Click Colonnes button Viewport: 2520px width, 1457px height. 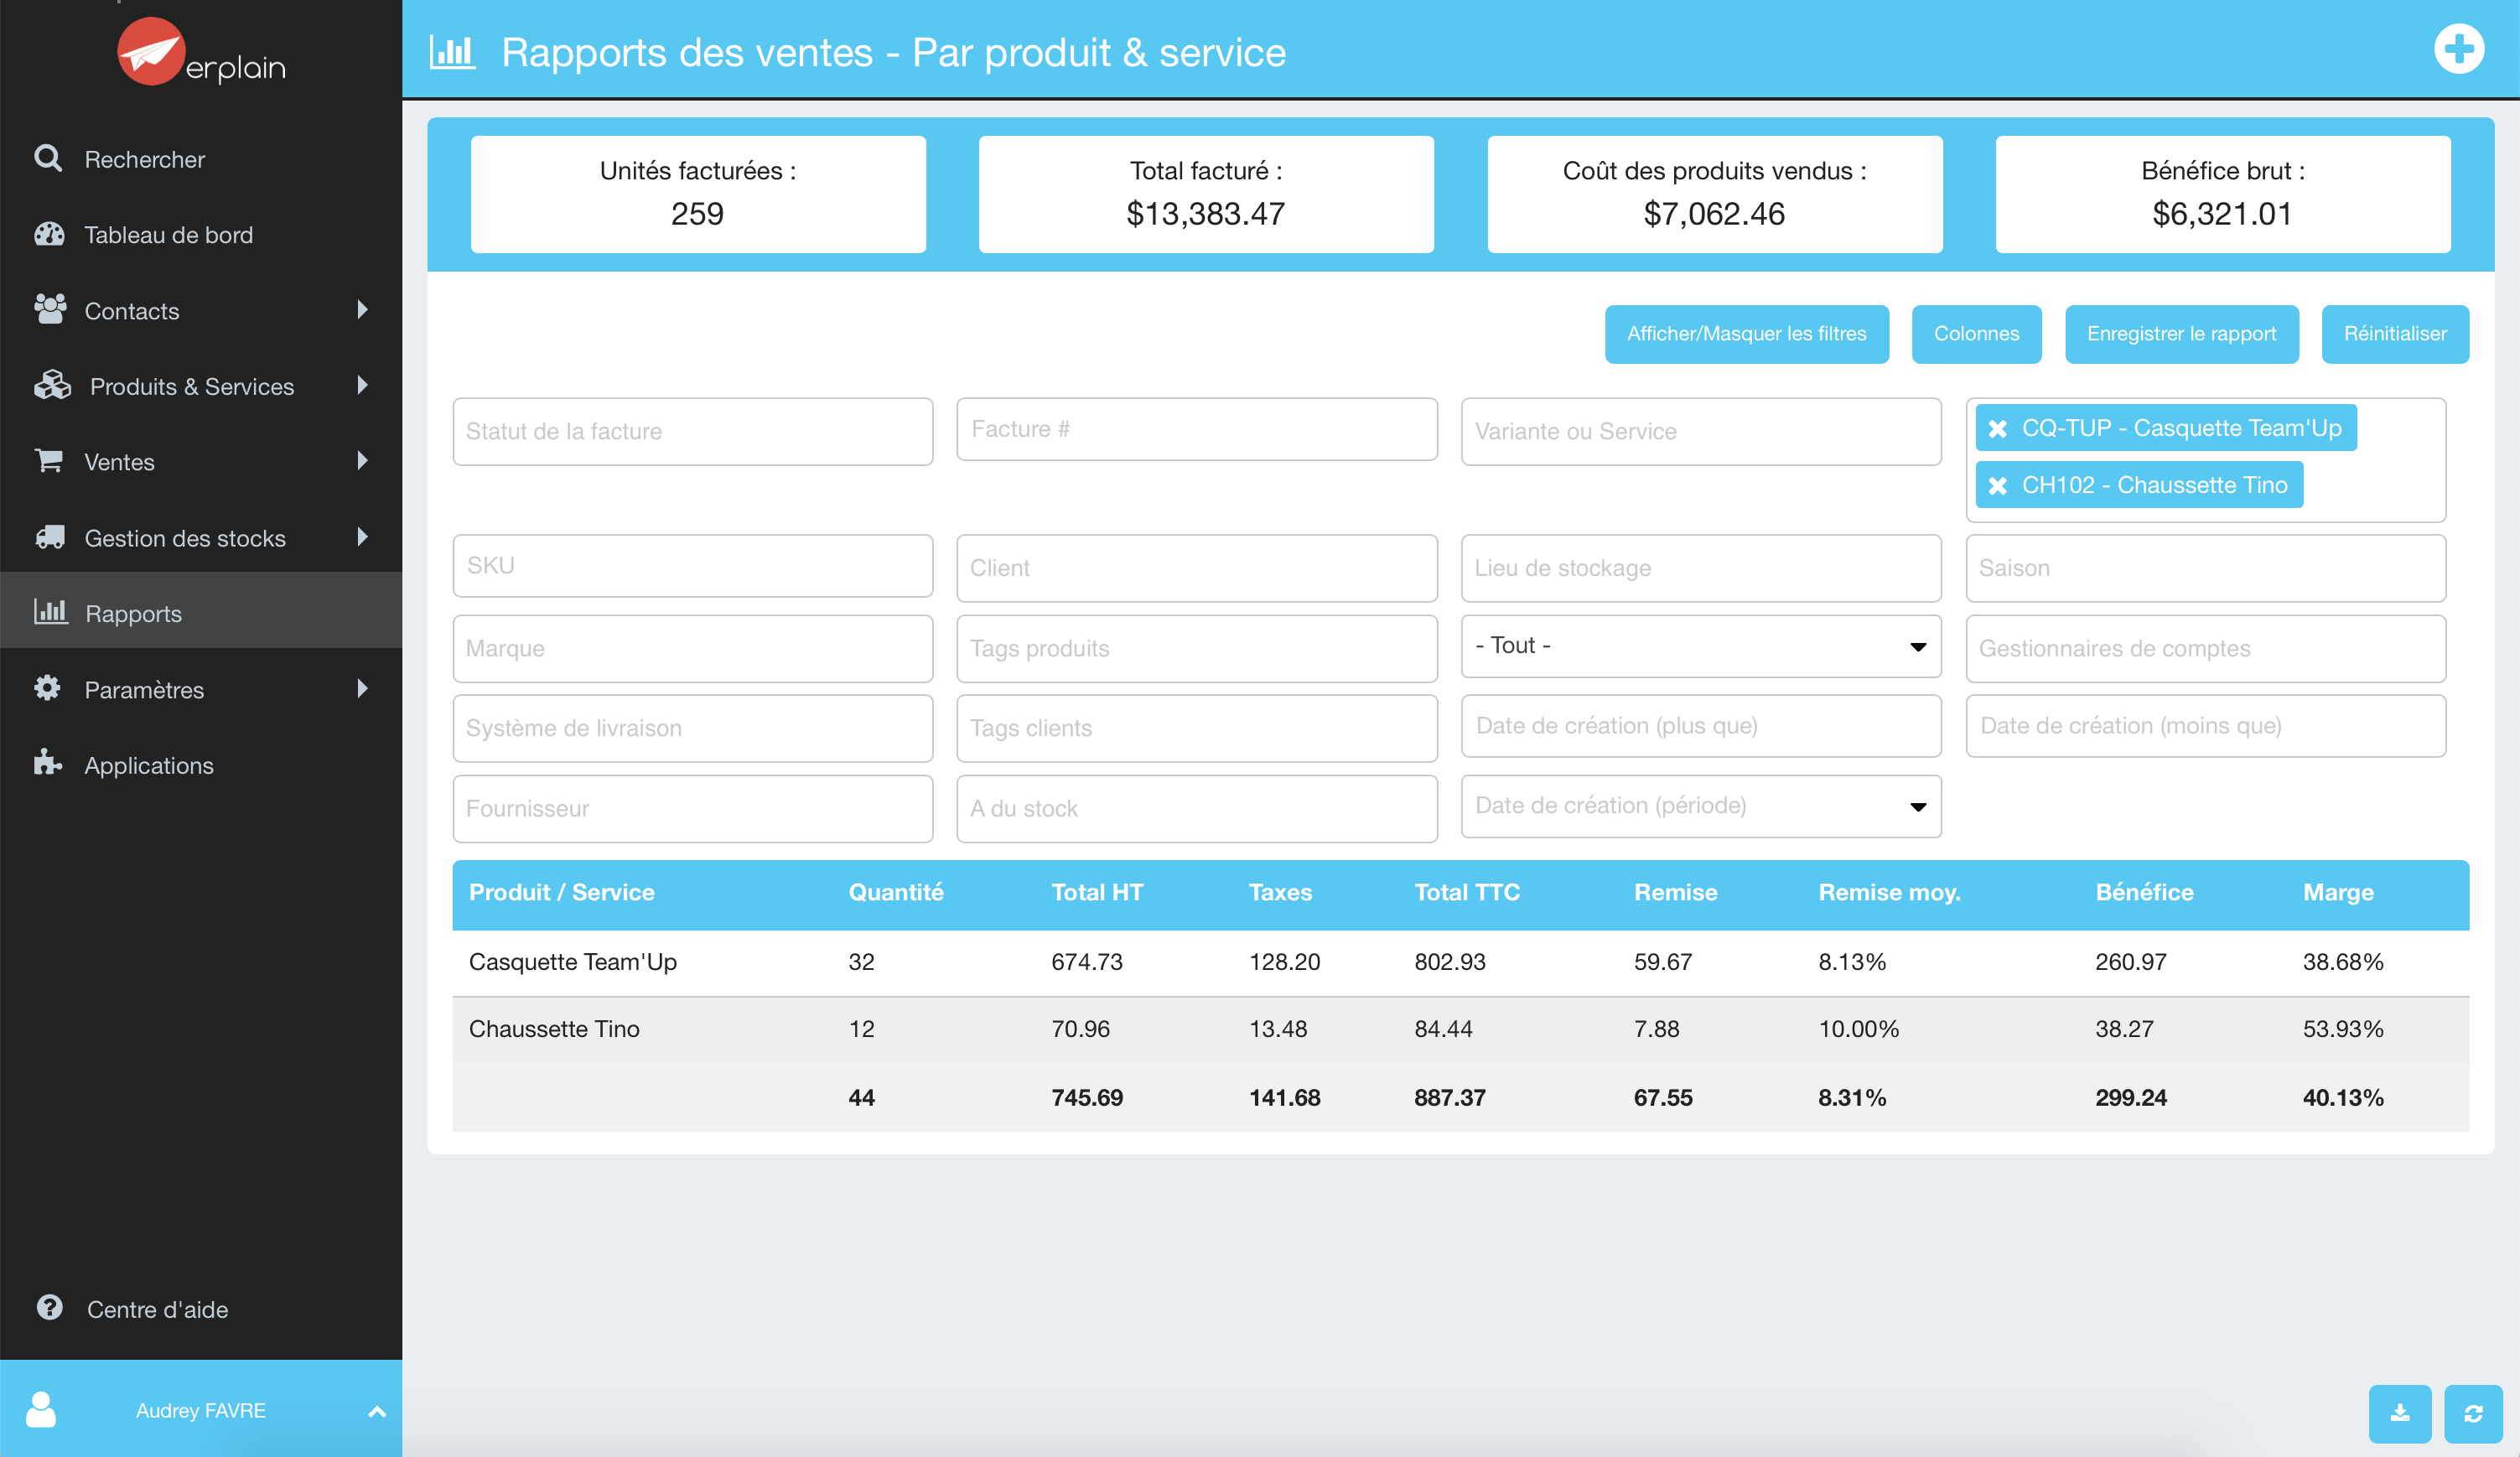coord(1977,331)
